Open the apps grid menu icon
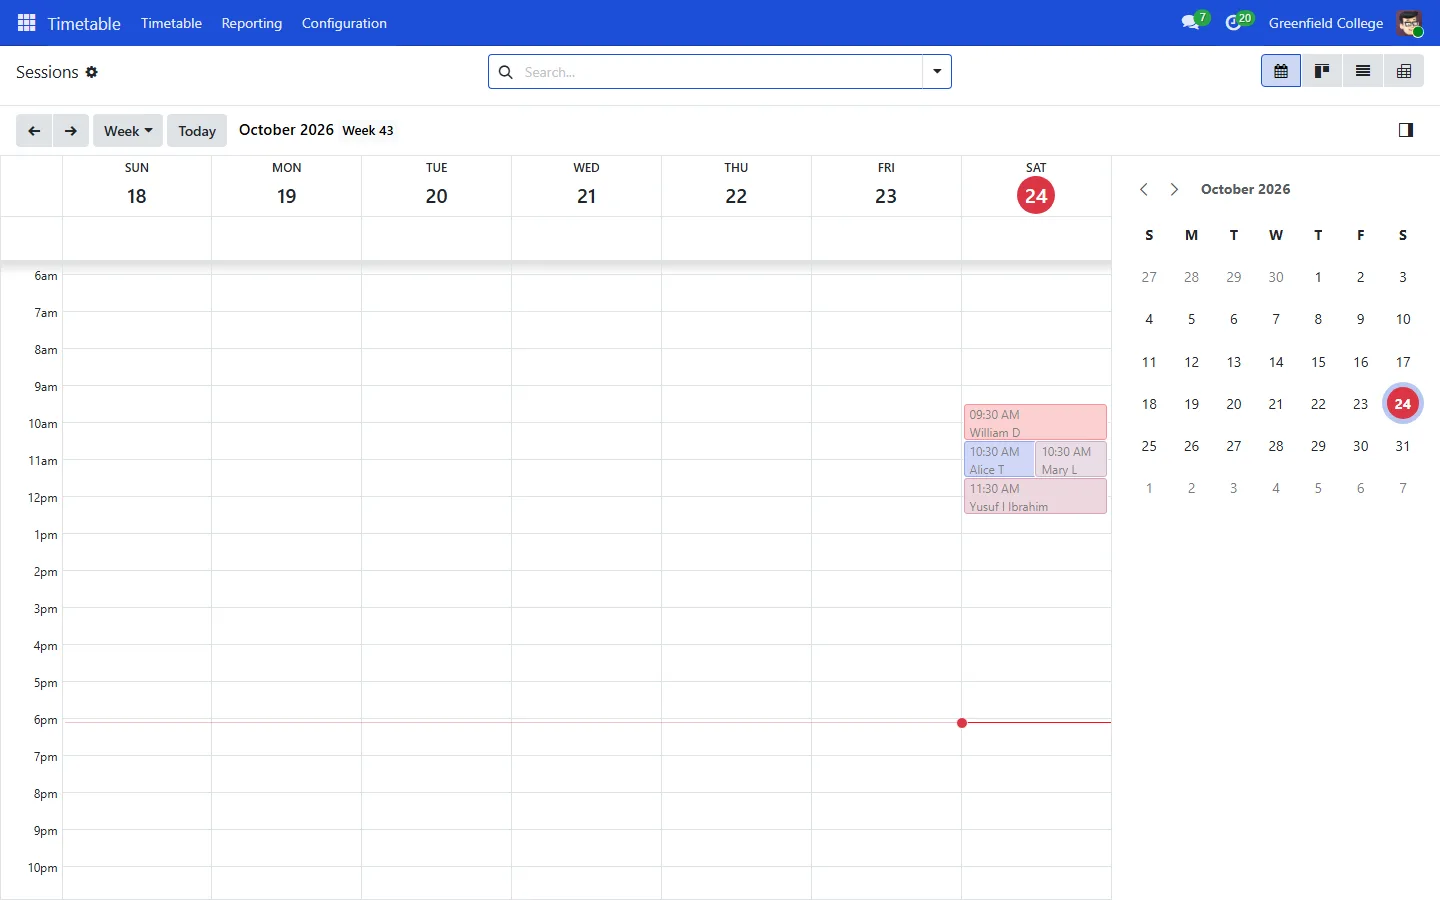 pos(27,23)
